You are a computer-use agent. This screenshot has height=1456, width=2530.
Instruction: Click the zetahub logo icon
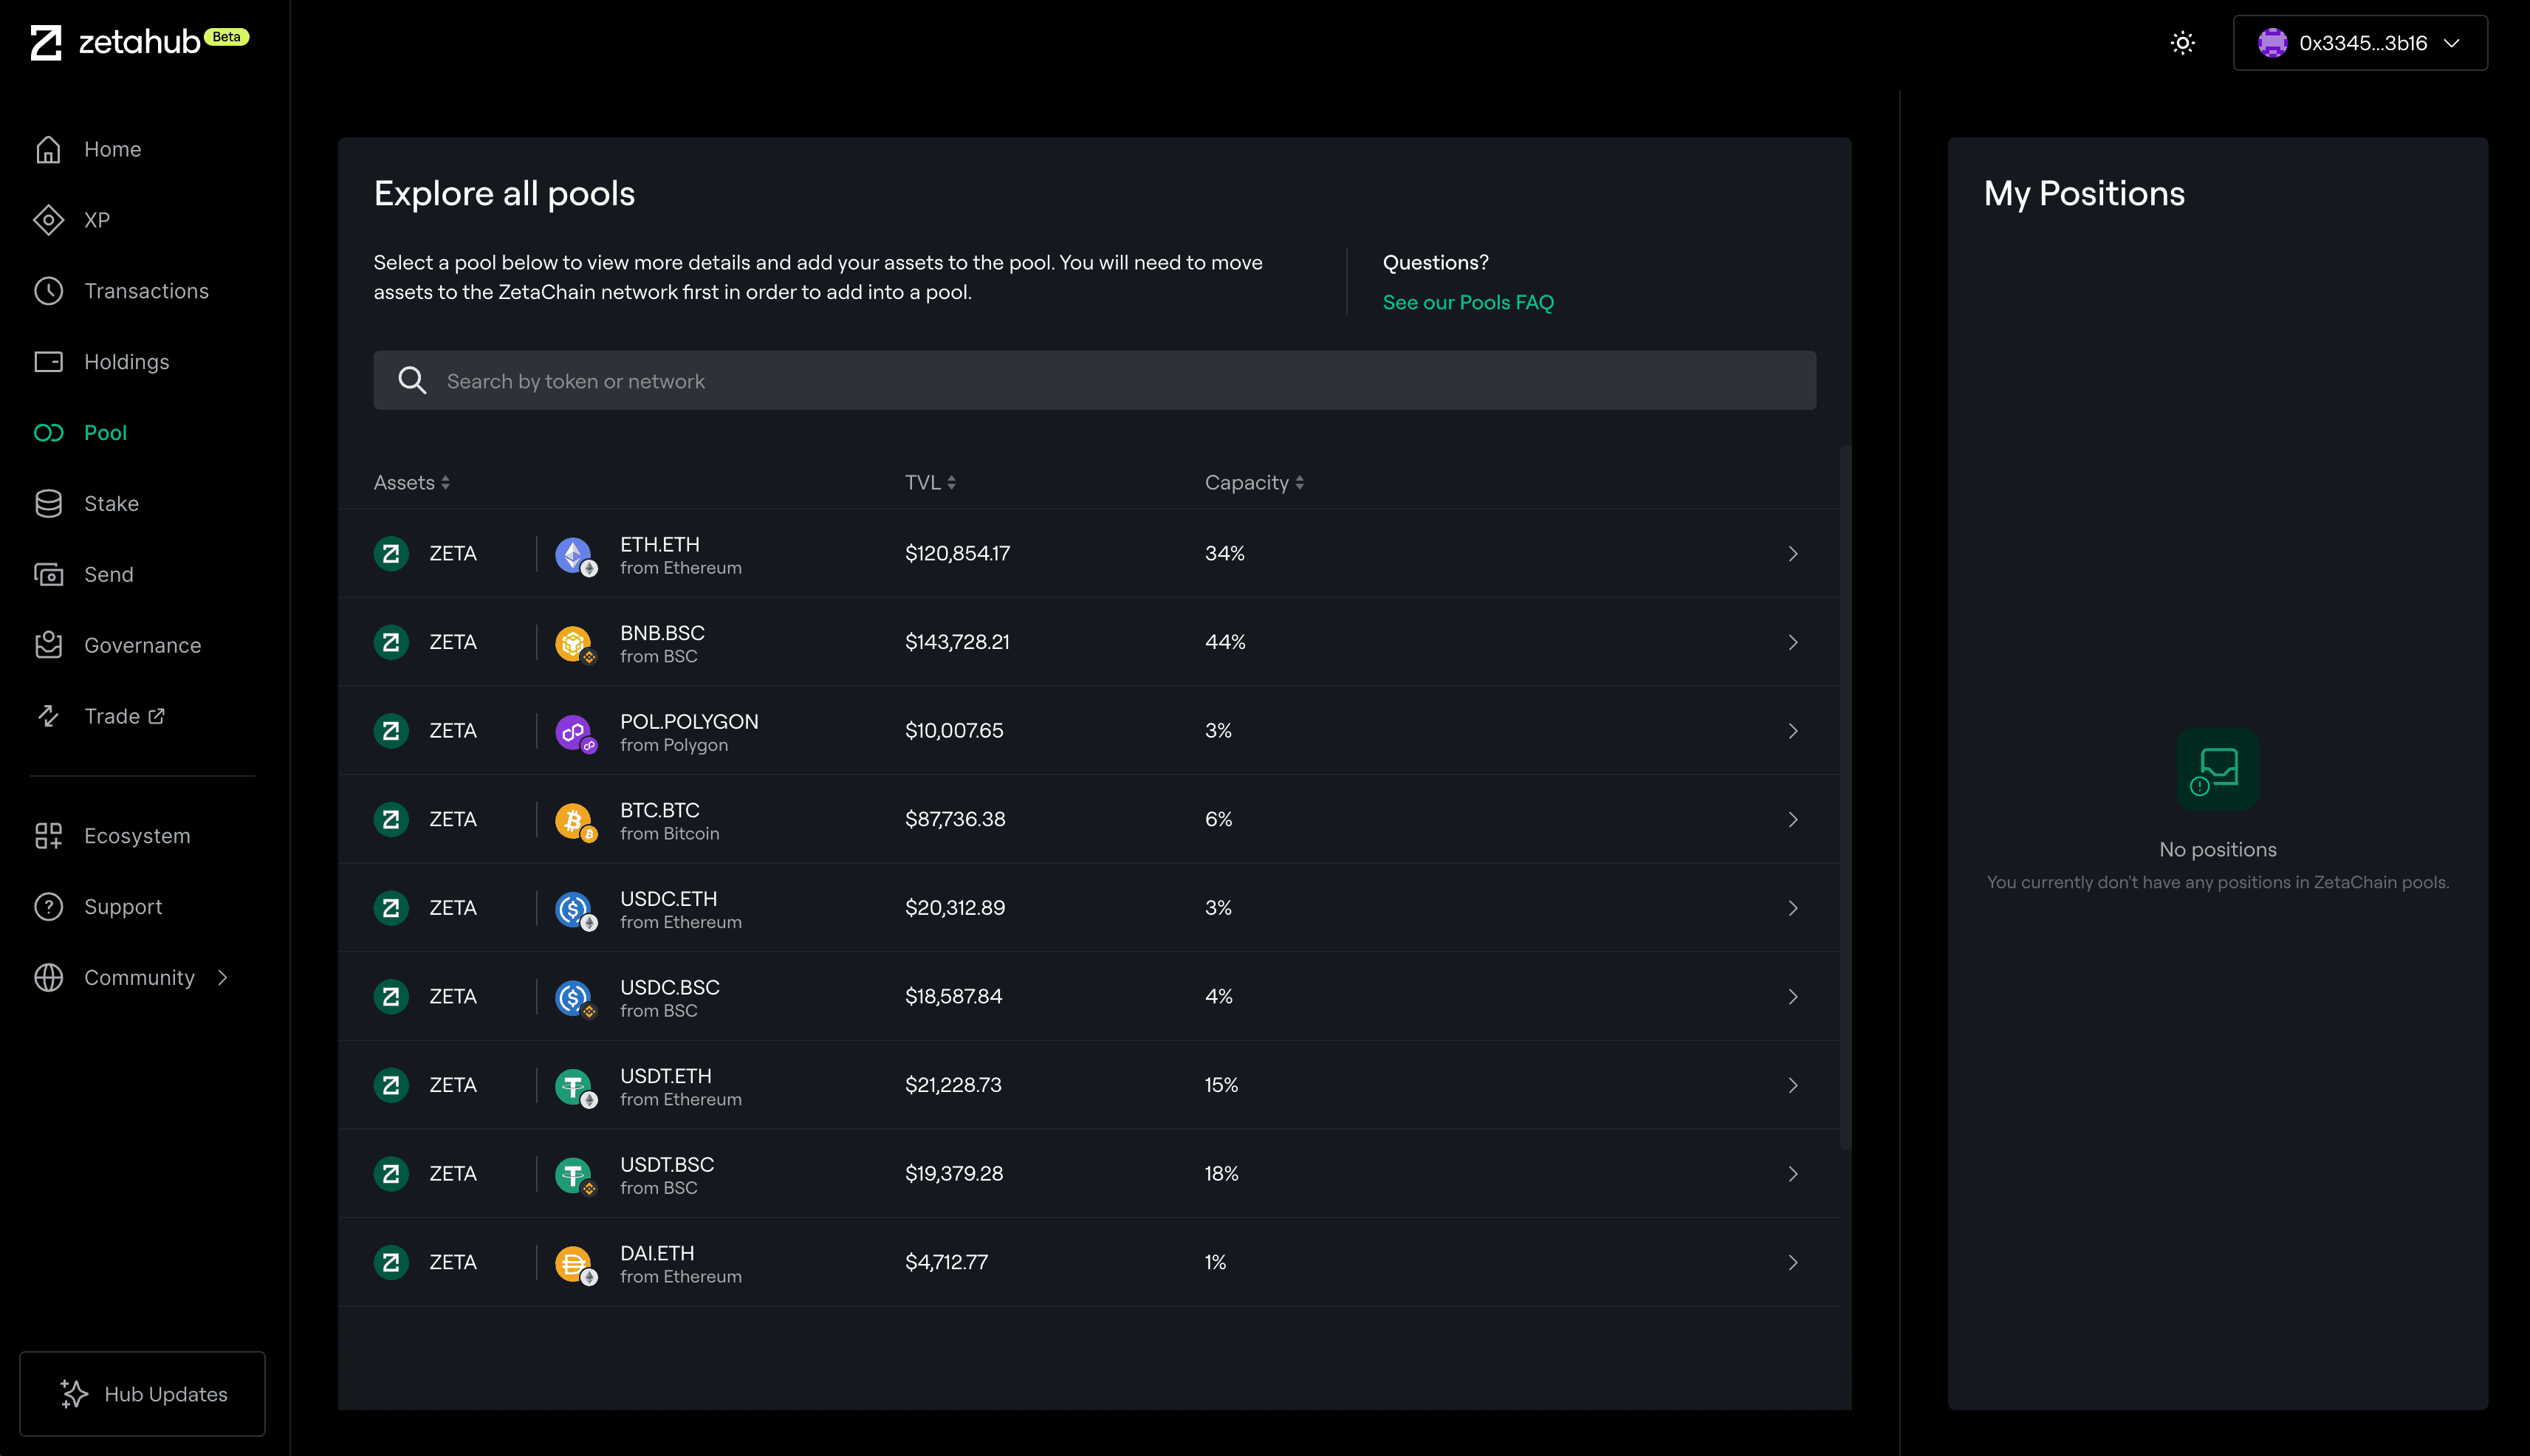click(46, 42)
